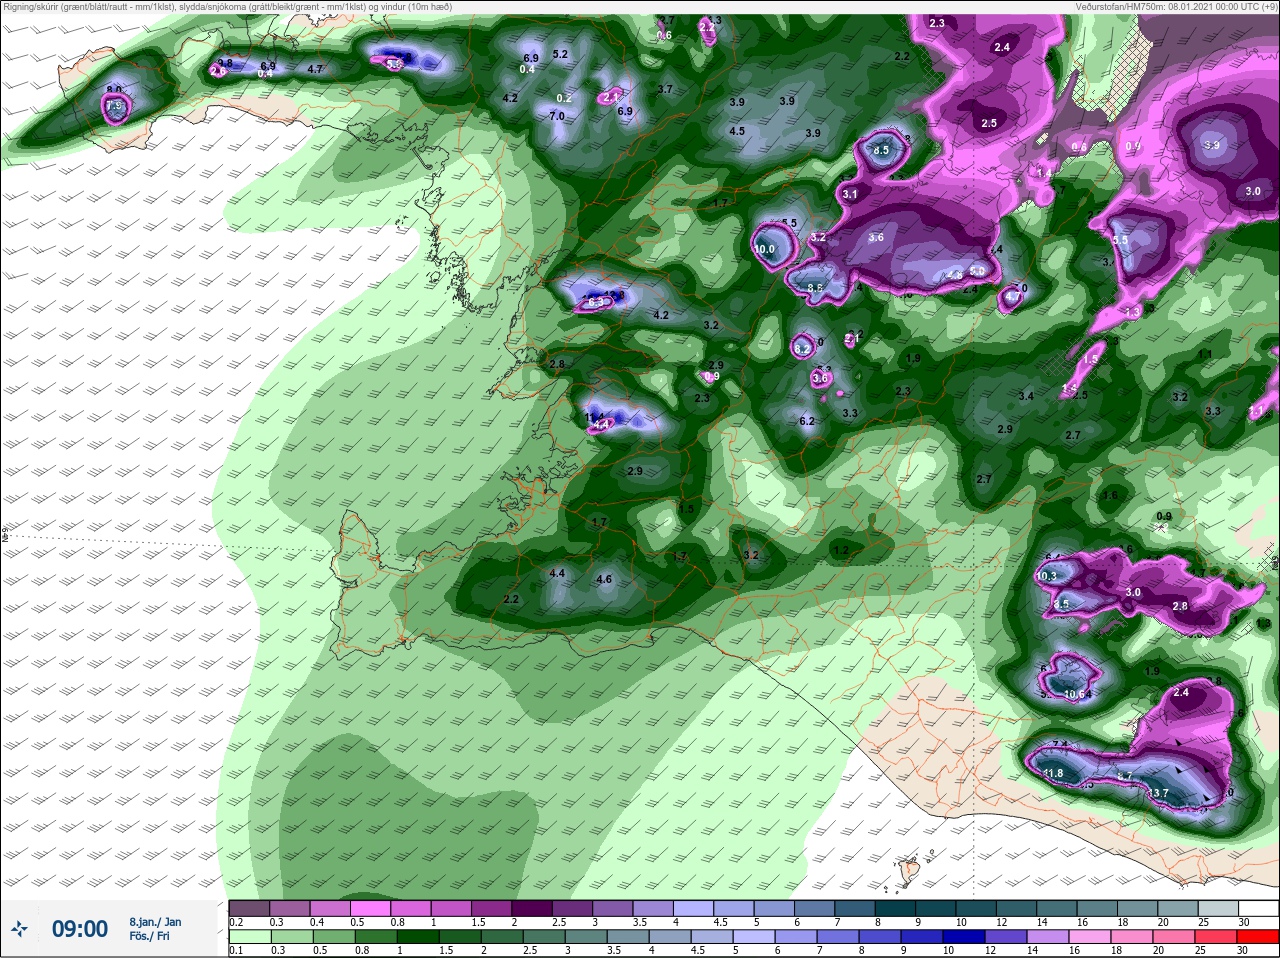This screenshot has height=958, width=1280.
Task: Click the 0.2 value on the map
Action: 563,98
